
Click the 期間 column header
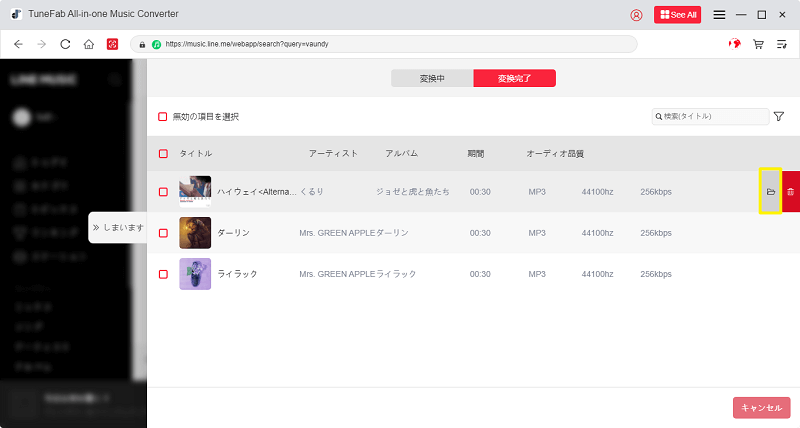[476, 154]
